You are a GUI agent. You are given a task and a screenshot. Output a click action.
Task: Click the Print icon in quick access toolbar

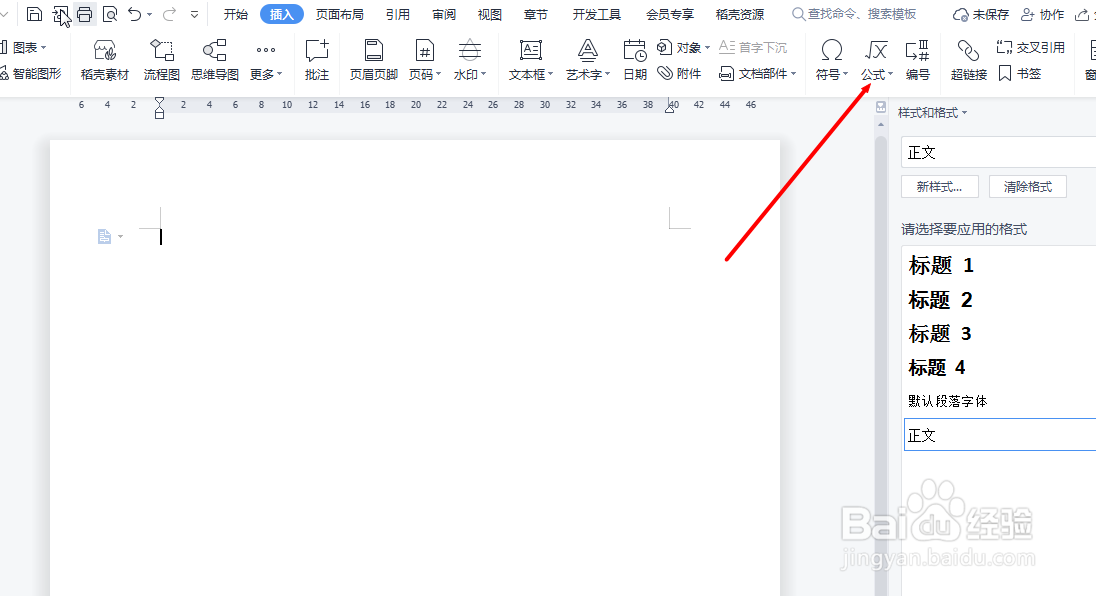(x=85, y=14)
